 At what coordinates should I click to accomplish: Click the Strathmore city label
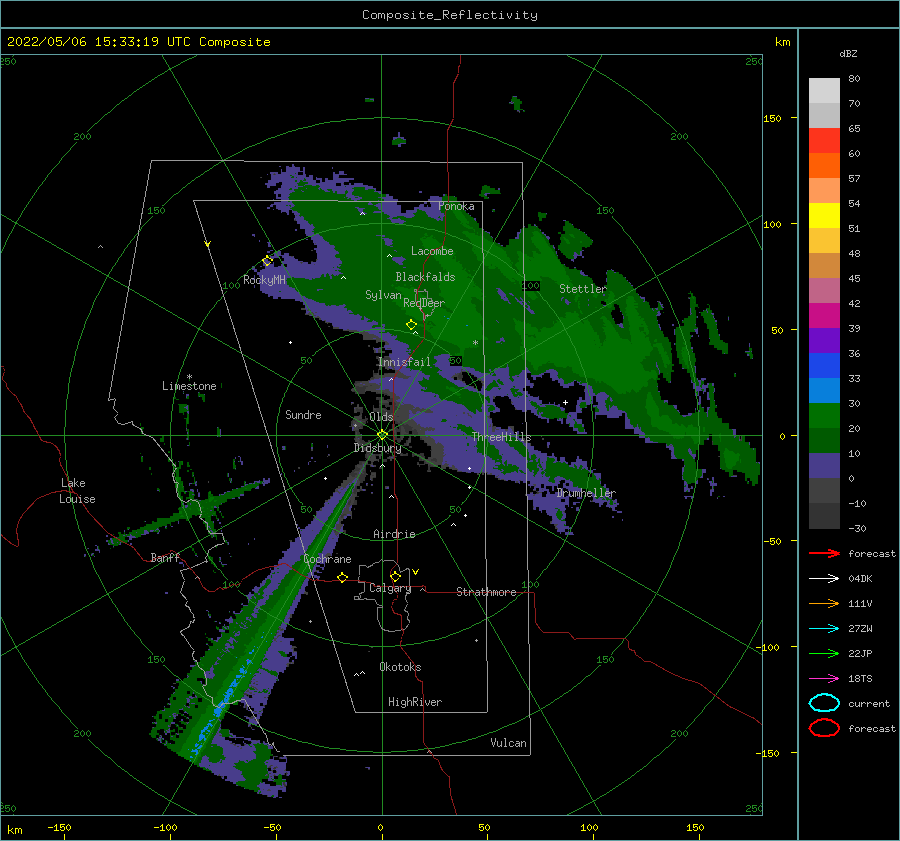(486, 592)
